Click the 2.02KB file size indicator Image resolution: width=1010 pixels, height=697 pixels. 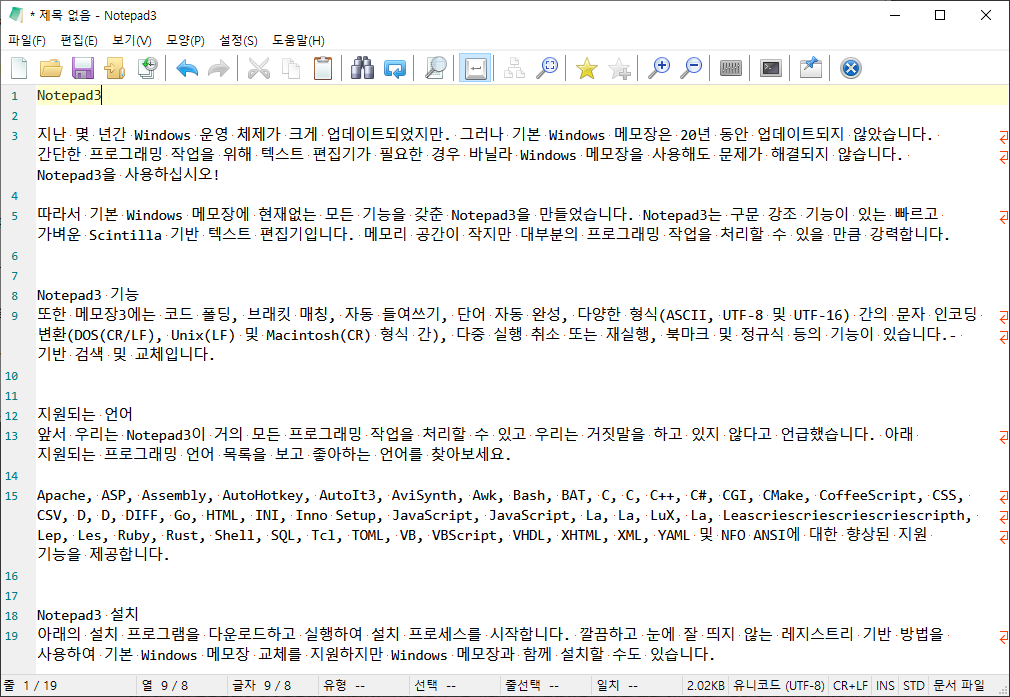tap(705, 685)
